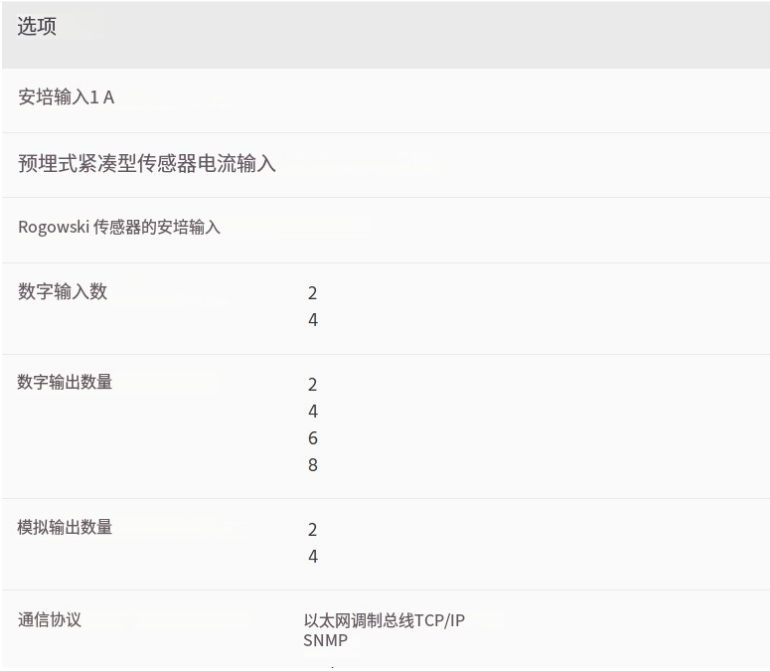
Task: Click the letter A in 安培输入1 A
Action: pyautogui.click(x=109, y=97)
